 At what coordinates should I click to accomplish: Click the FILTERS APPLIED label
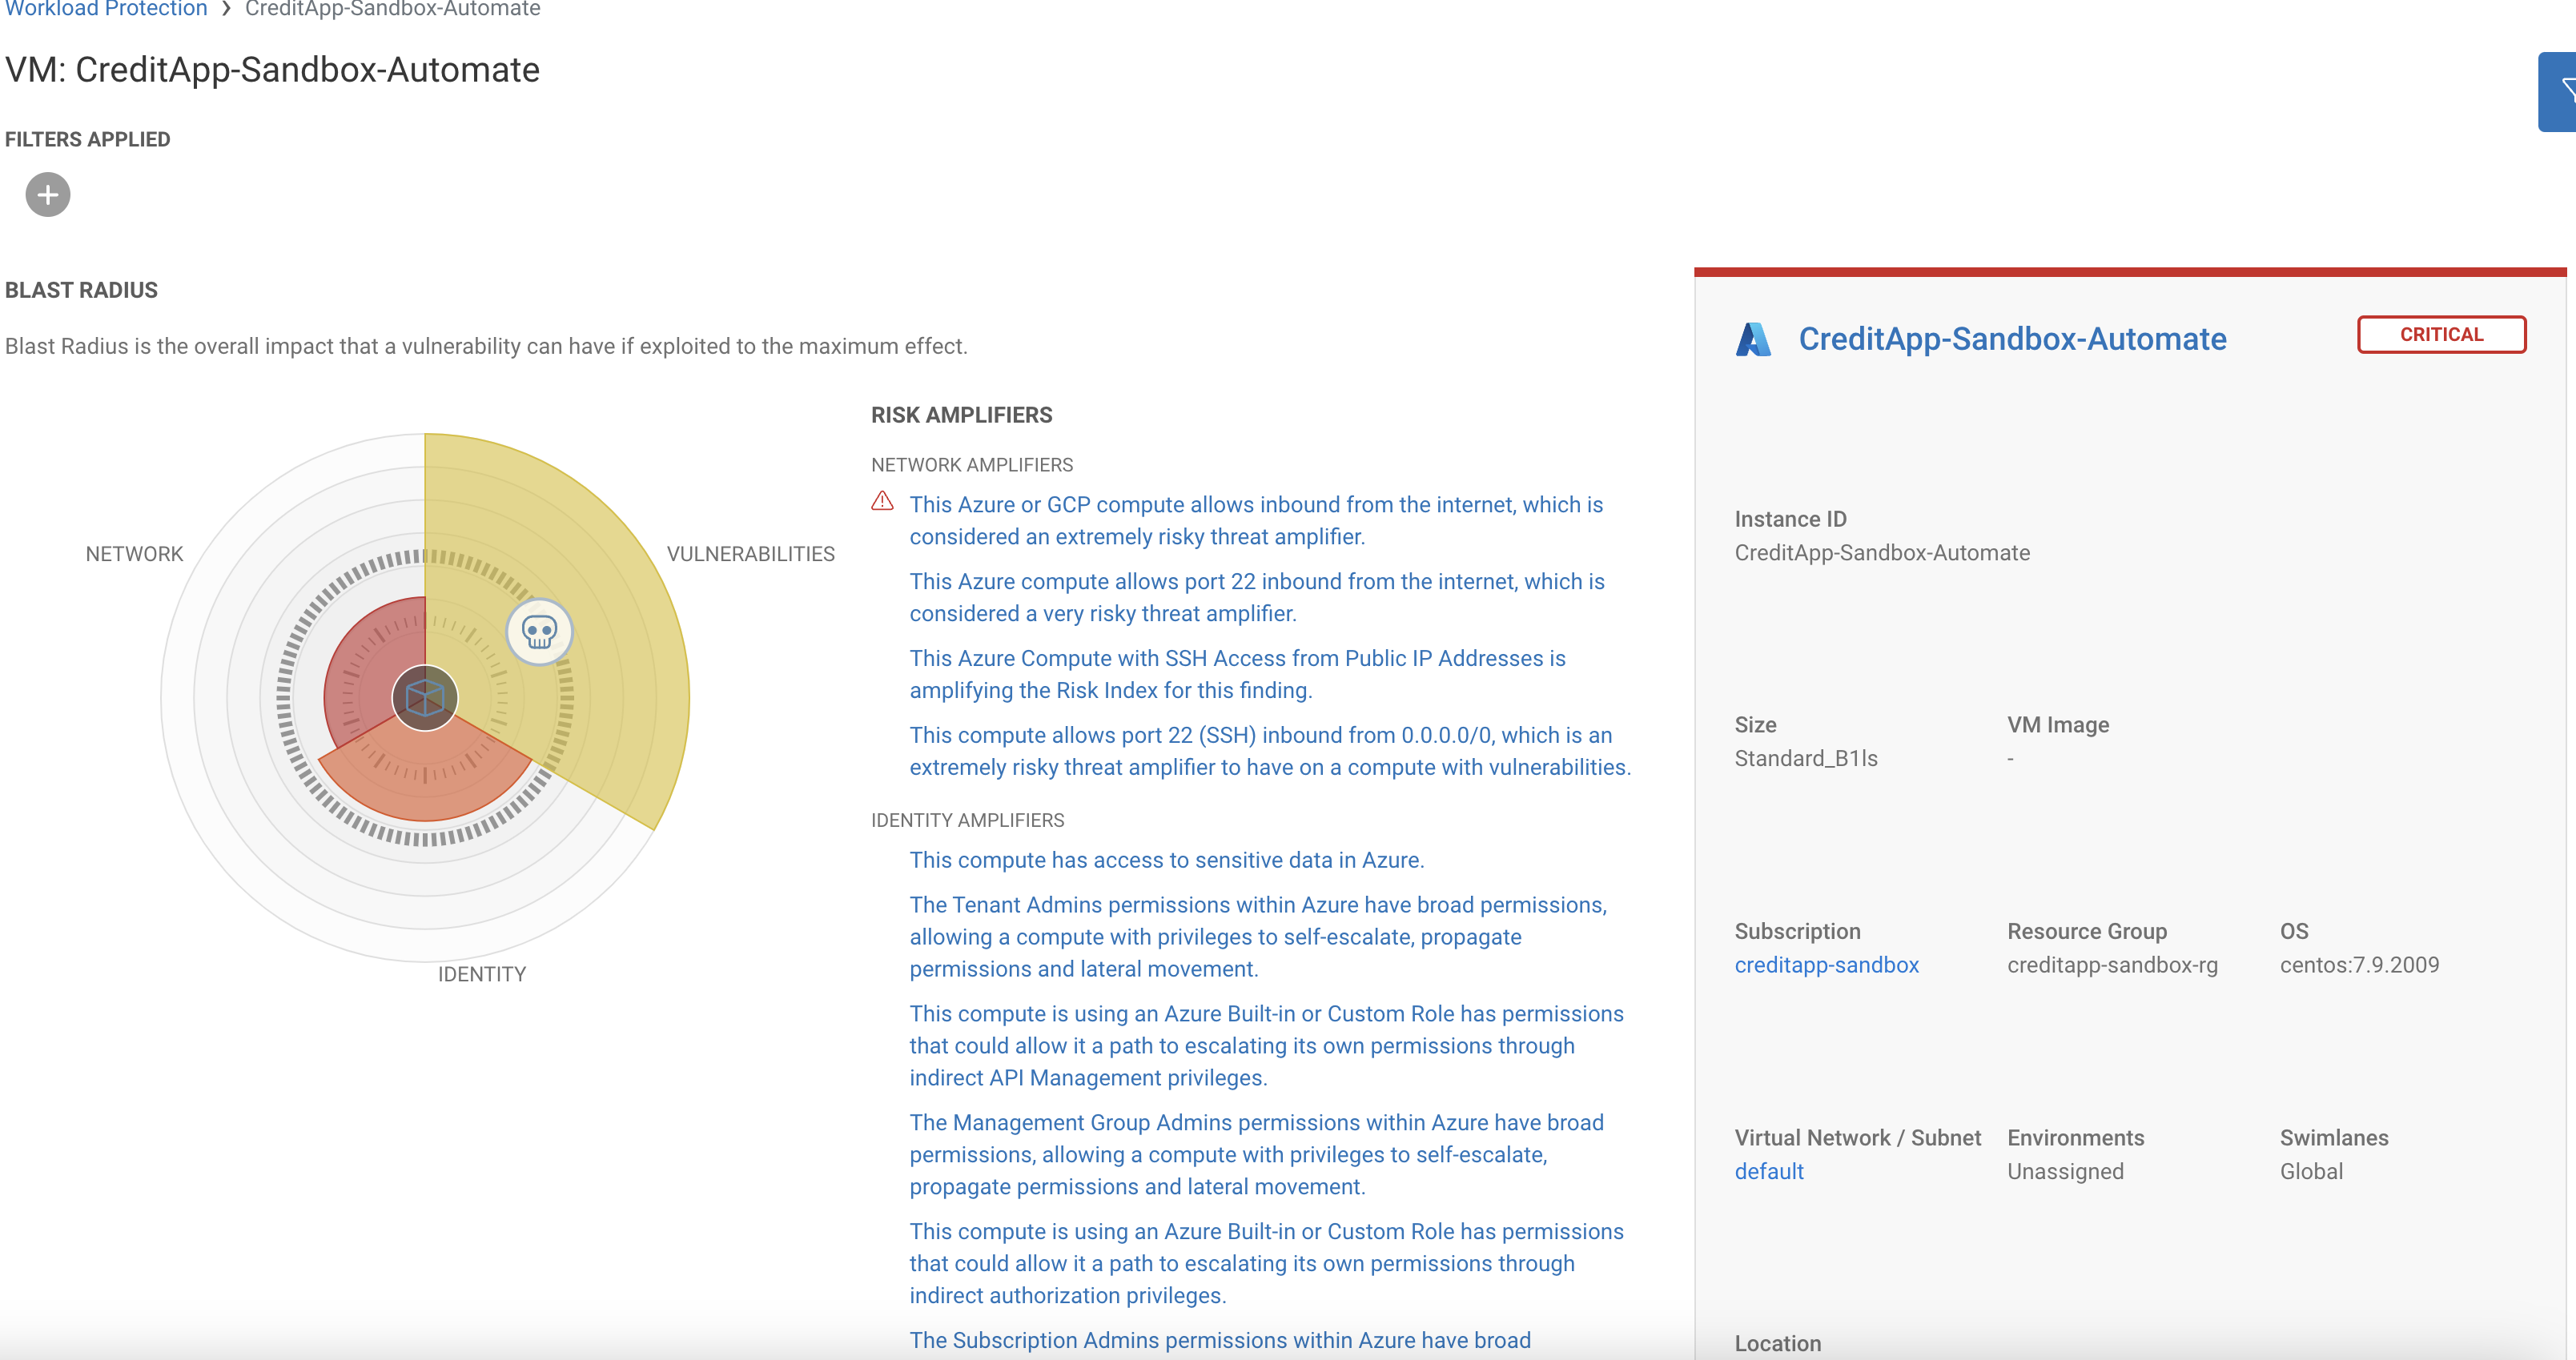pos(87,139)
